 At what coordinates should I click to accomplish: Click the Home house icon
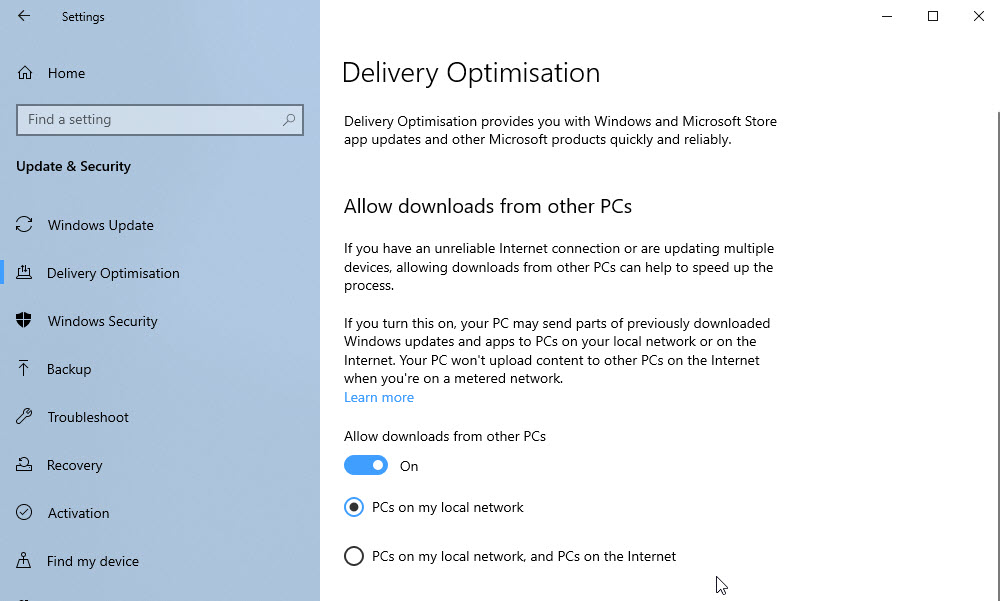click(24, 73)
